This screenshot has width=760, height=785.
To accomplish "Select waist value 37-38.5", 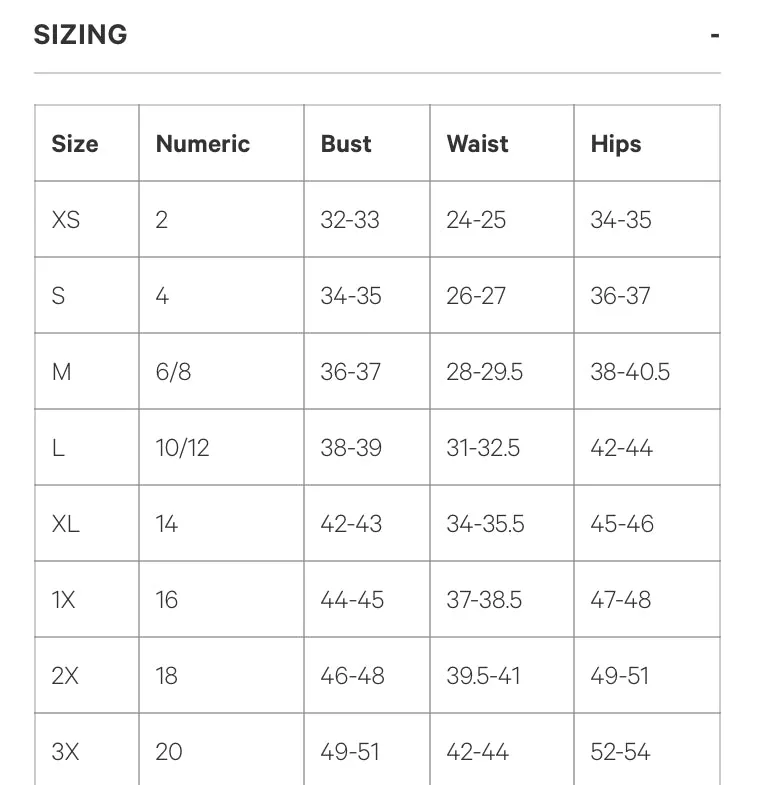I will coord(484,600).
